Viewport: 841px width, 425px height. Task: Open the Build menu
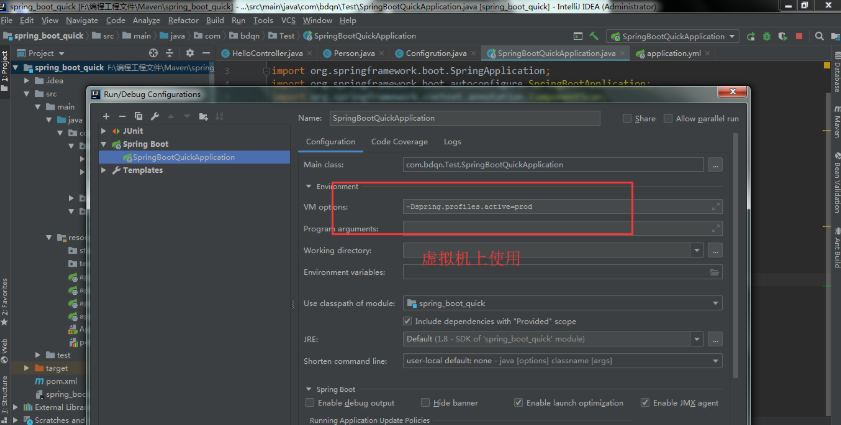pos(215,20)
